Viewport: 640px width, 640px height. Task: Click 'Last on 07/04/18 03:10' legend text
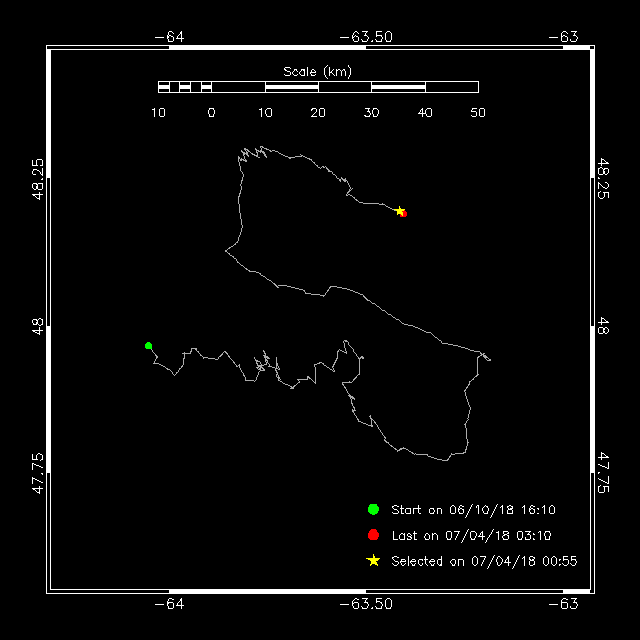(x=471, y=535)
